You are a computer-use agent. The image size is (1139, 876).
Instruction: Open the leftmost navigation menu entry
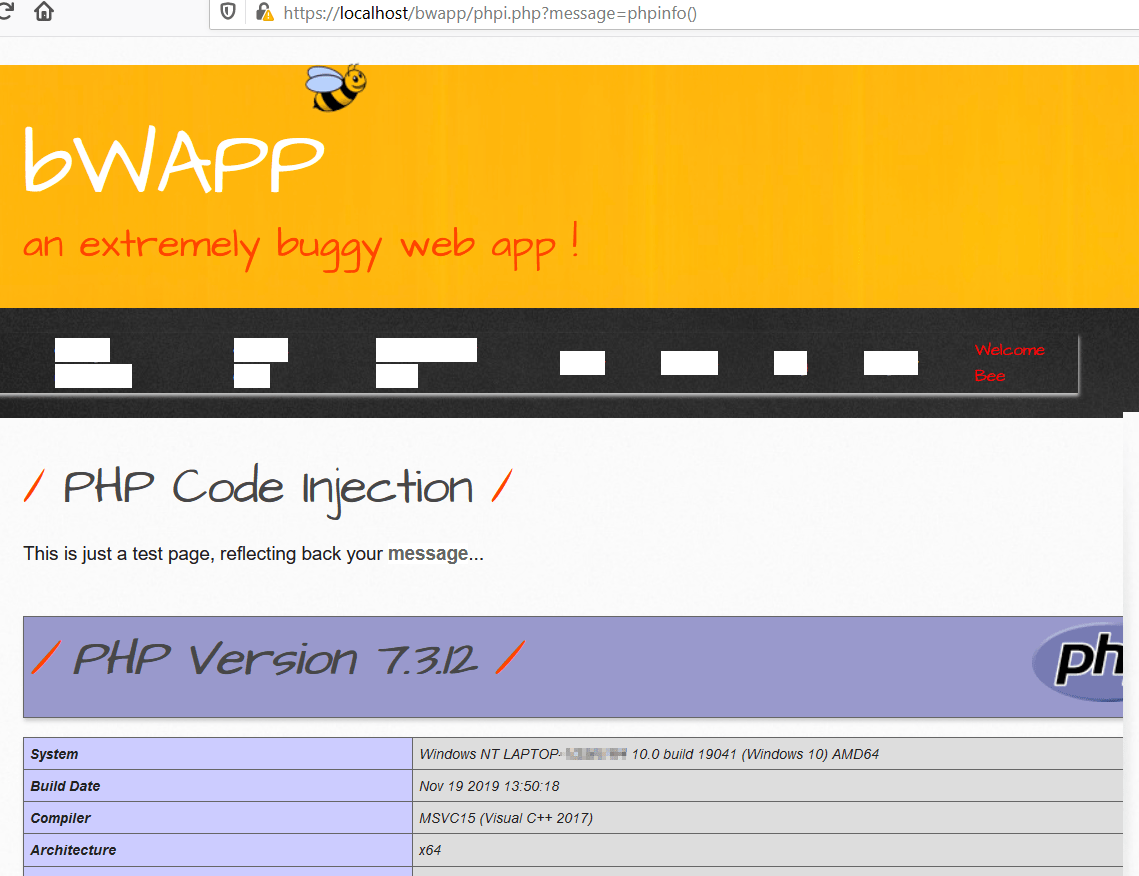[x=92, y=362]
